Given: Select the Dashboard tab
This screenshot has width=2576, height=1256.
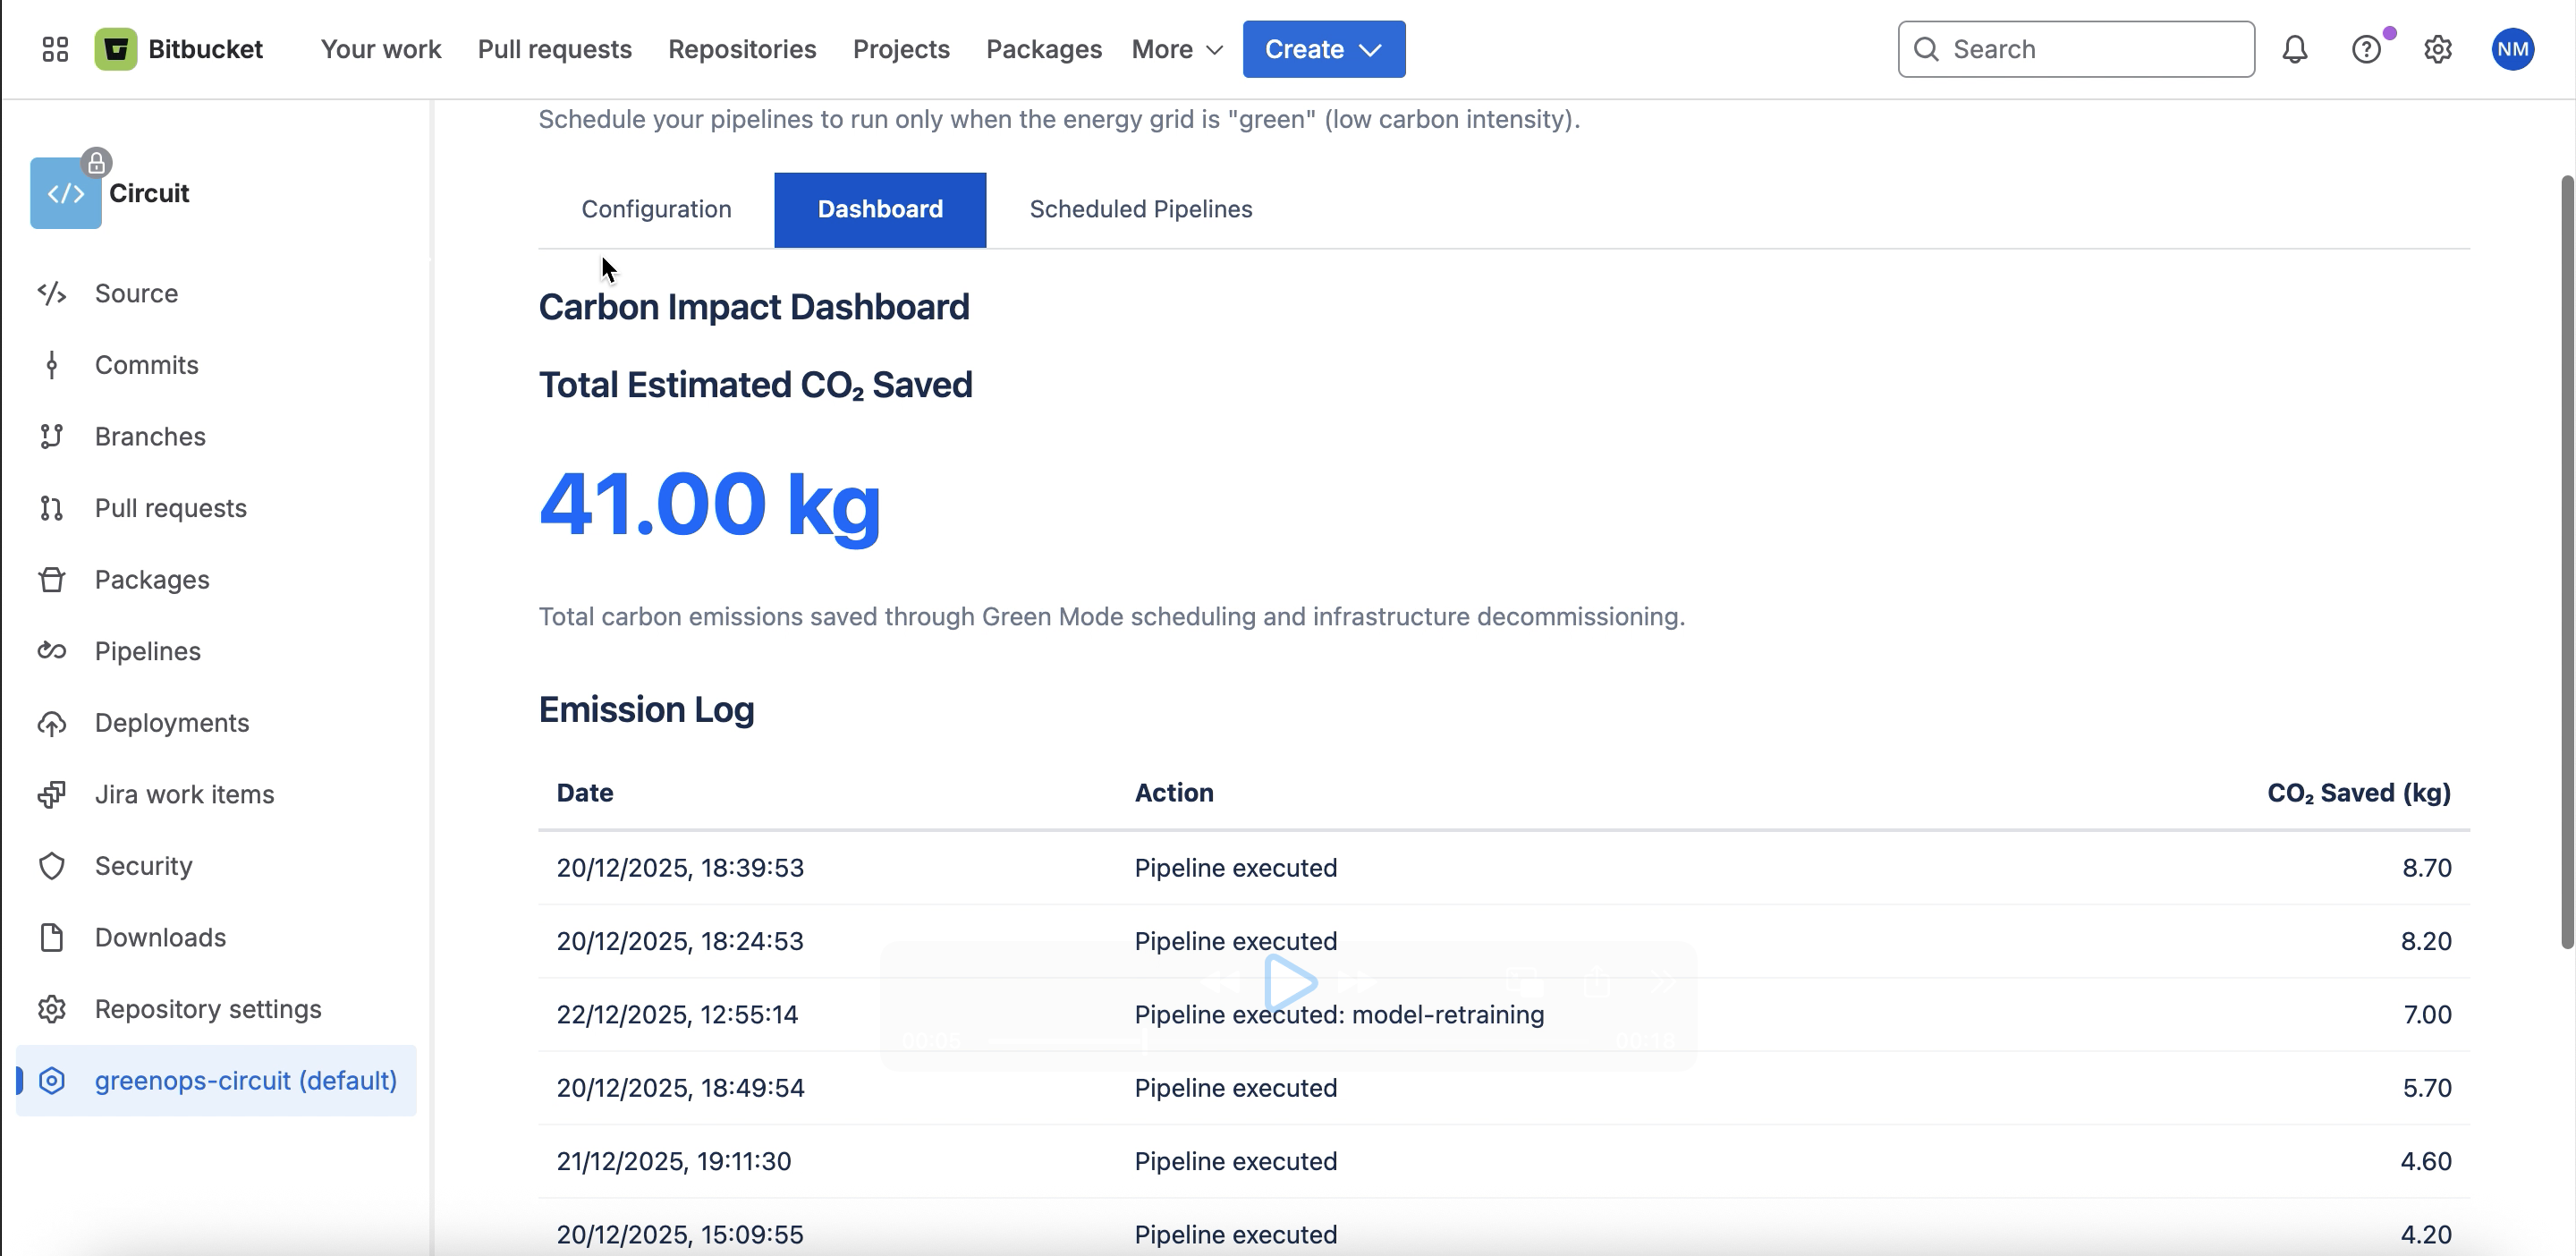Looking at the screenshot, I should pos(879,209).
